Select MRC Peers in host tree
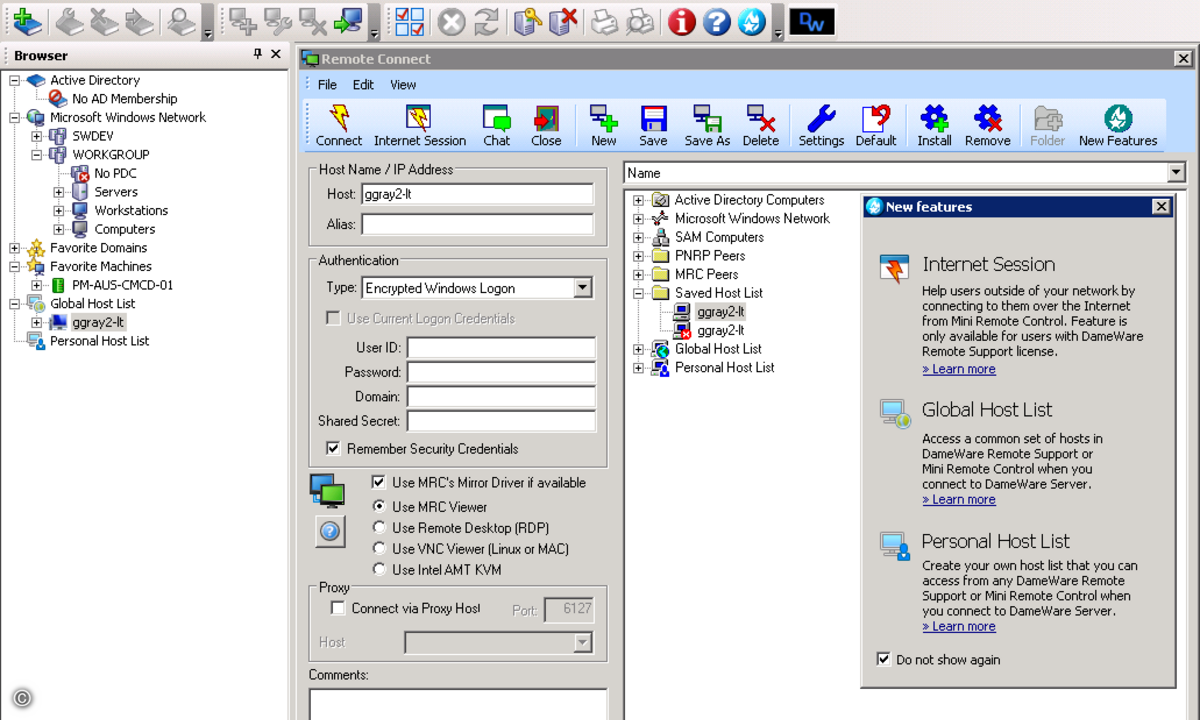This screenshot has width=1200, height=720. point(706,274)
